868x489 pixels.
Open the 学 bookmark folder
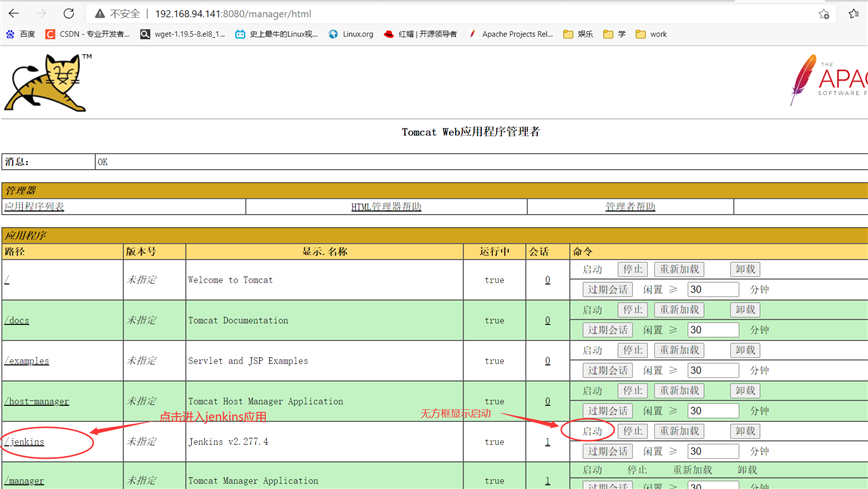tap(614, 34)
